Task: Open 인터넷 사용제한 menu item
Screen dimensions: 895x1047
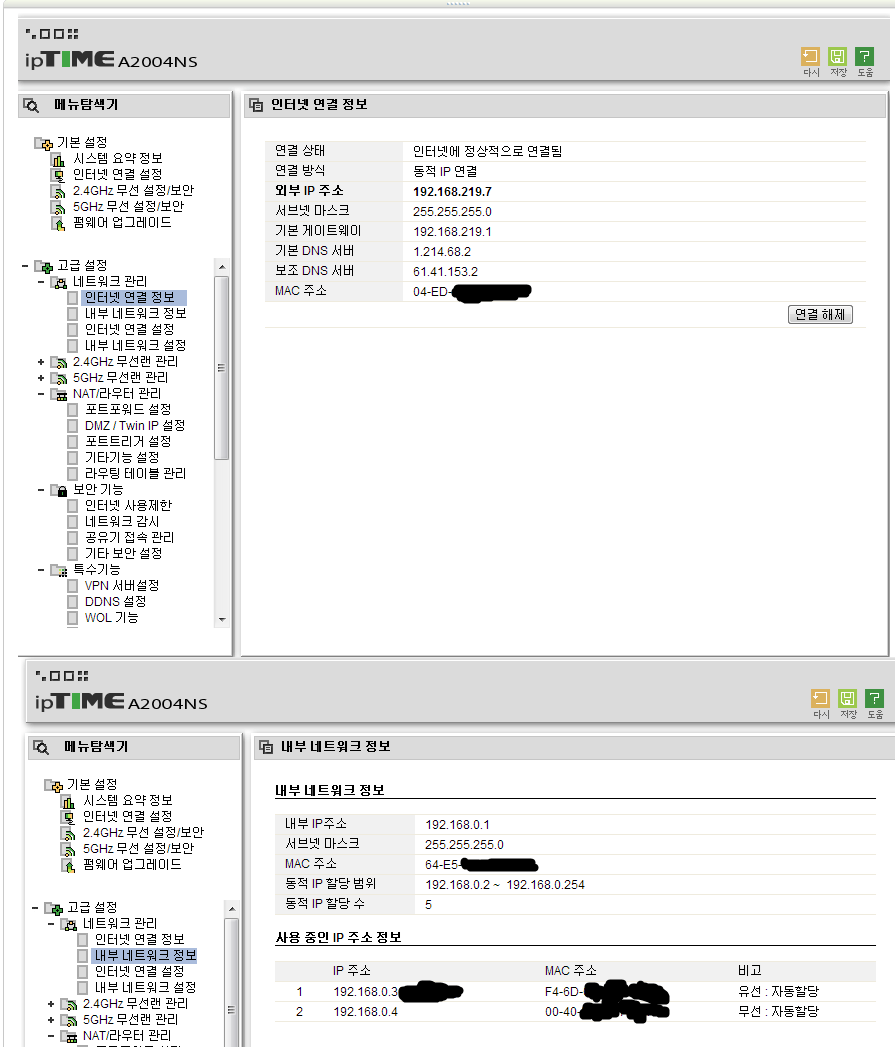Action: coord(128,505)
